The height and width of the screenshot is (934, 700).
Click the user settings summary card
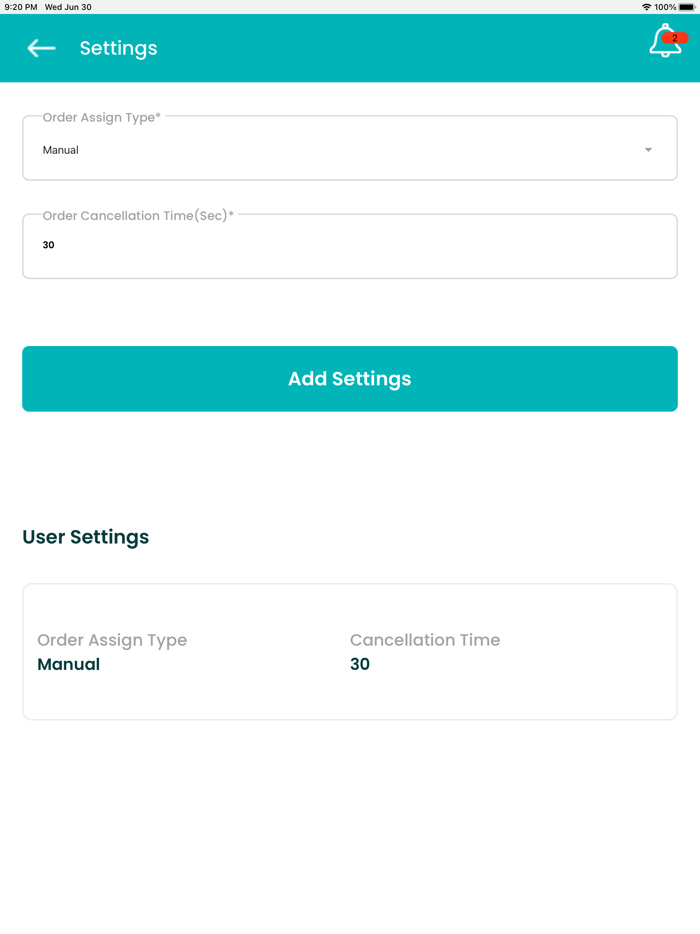350,651
